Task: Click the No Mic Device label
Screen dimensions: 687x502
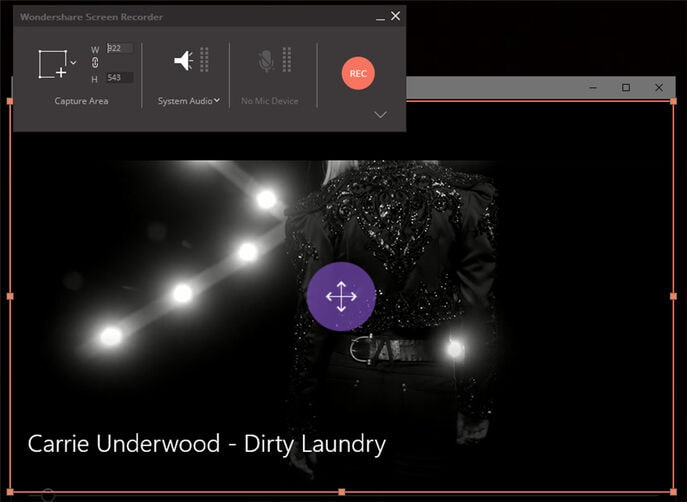Action: [269, 101]
